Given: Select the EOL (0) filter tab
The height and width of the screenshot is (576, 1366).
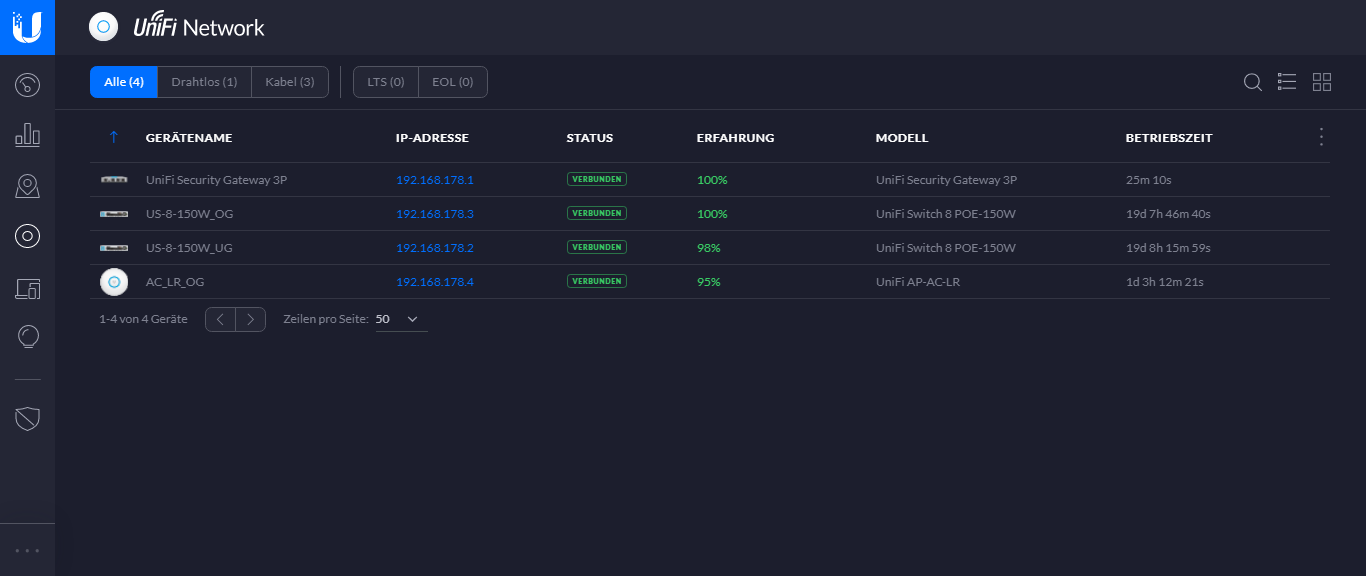Looking at the screenshot, I should (x=453, y=82).
